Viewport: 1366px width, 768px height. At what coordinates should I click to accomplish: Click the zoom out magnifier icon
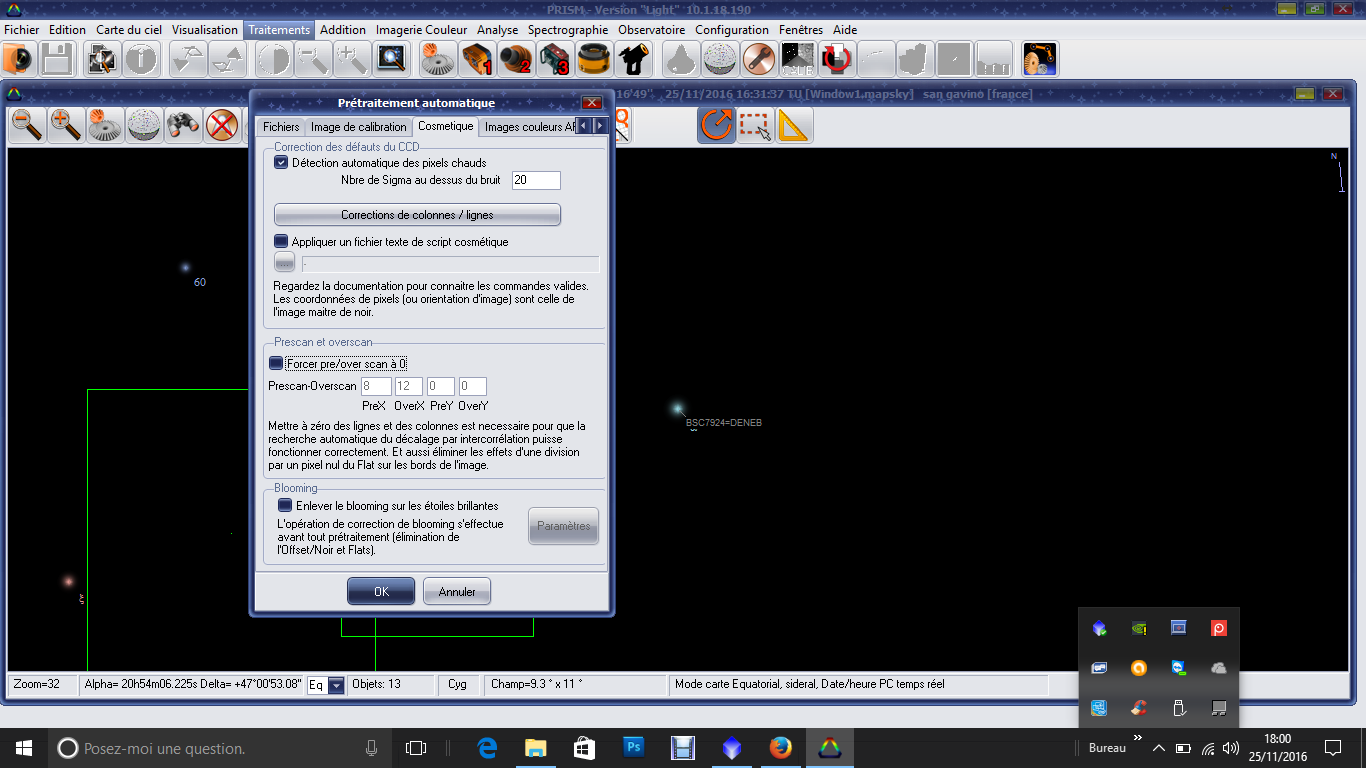click(27, 125)
